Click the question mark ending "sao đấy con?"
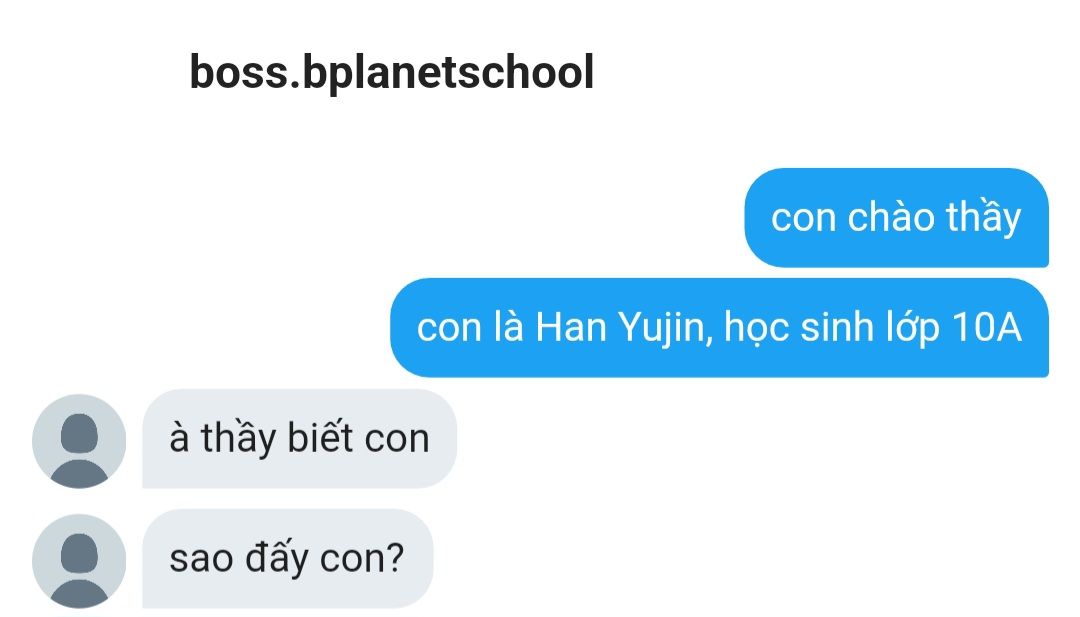The height and width of the screenshot is (617, 1080). click(x=396, y=556)
